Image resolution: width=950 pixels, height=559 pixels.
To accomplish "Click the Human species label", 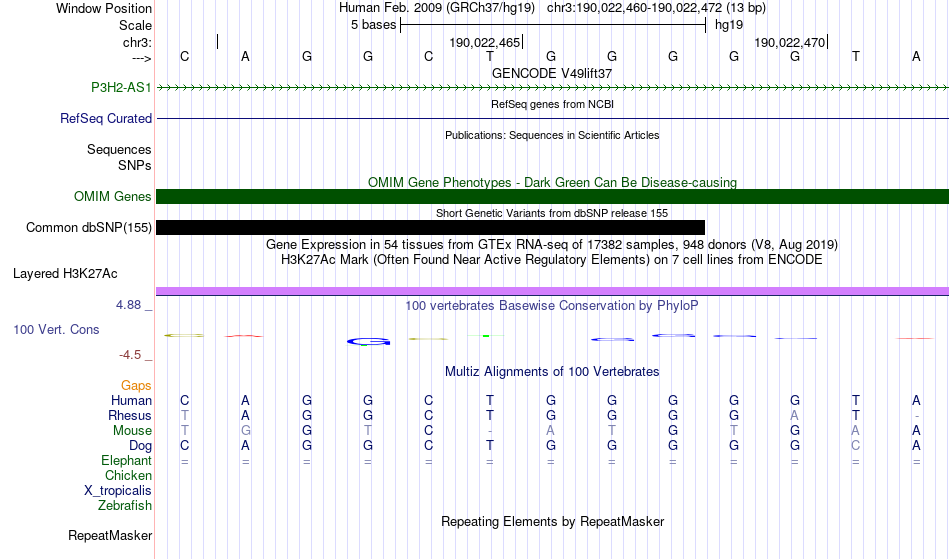I will click(131, 400).
